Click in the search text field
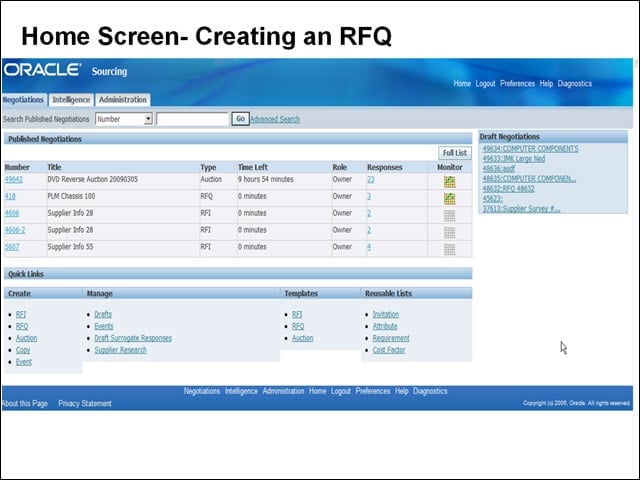Screen dimensions: 640x480 pos(192,119)
